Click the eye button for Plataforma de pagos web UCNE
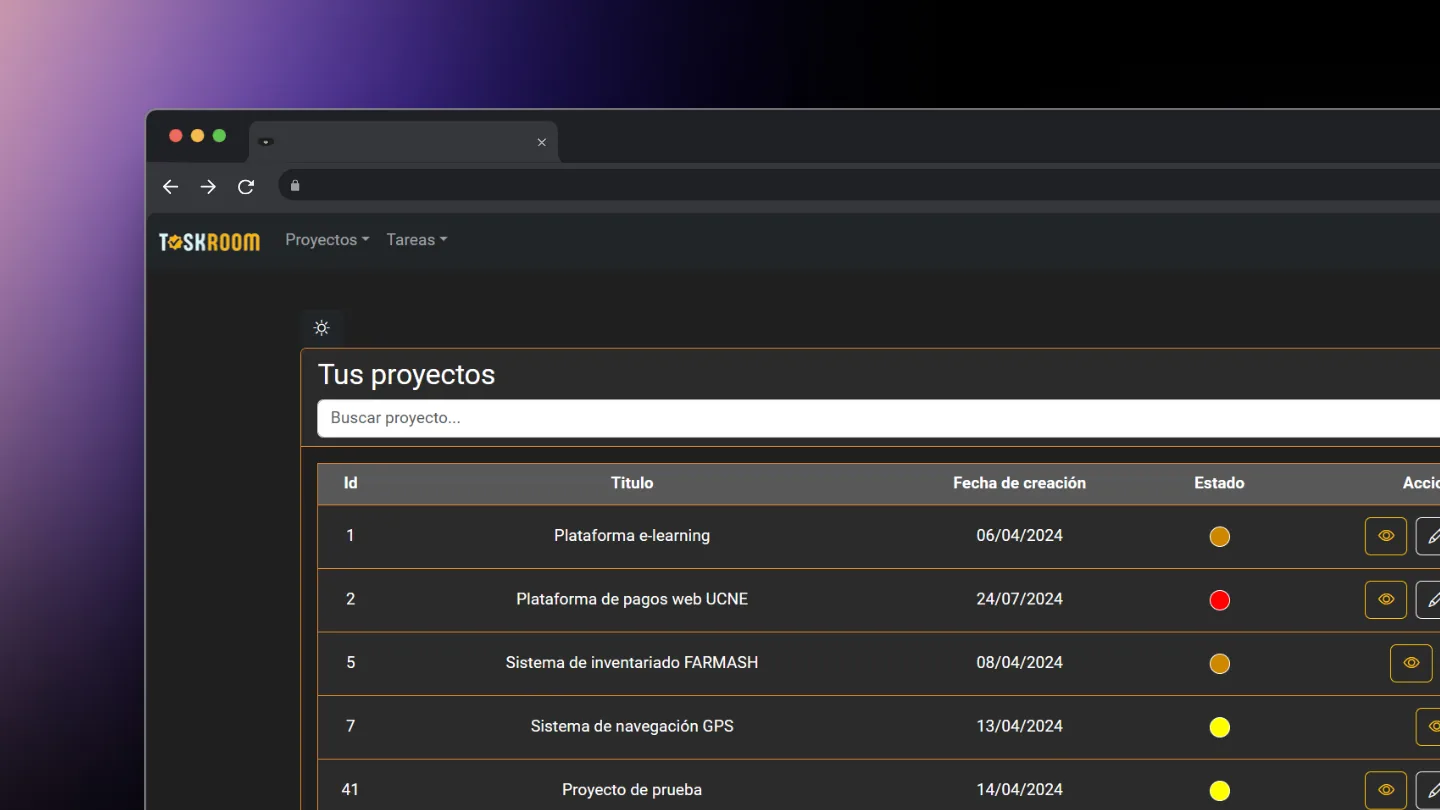This screenshot has height=810, width=1440. click(x=1386, y=600)
